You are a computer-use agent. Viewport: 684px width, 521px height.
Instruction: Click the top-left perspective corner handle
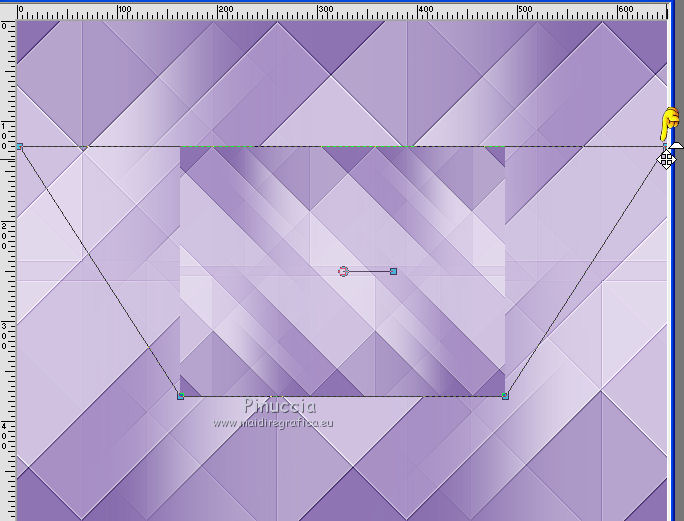(20, 147)
